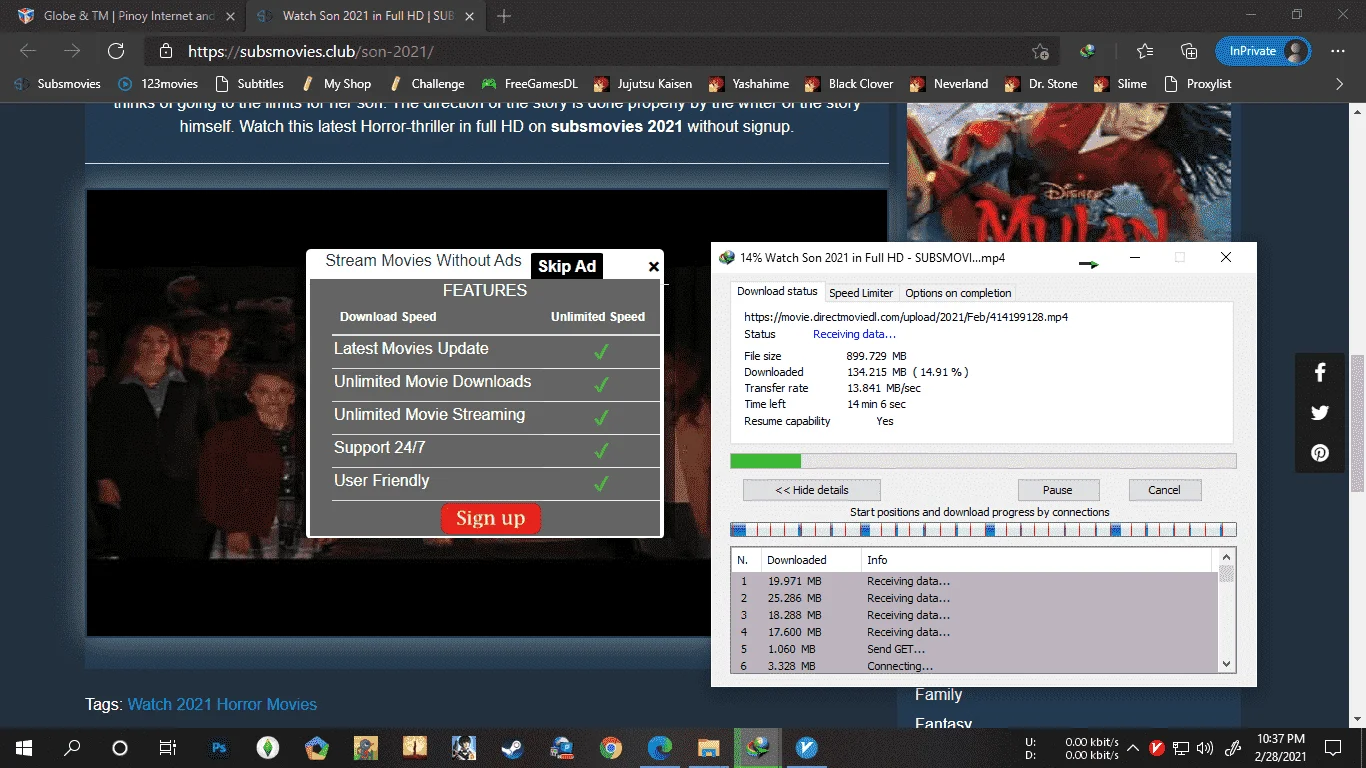Image resolution: width=1366 pixels, height=768 pixels.
Task: Open Internet Download Manager taskbar icon
Action: [x=757, y=747]
